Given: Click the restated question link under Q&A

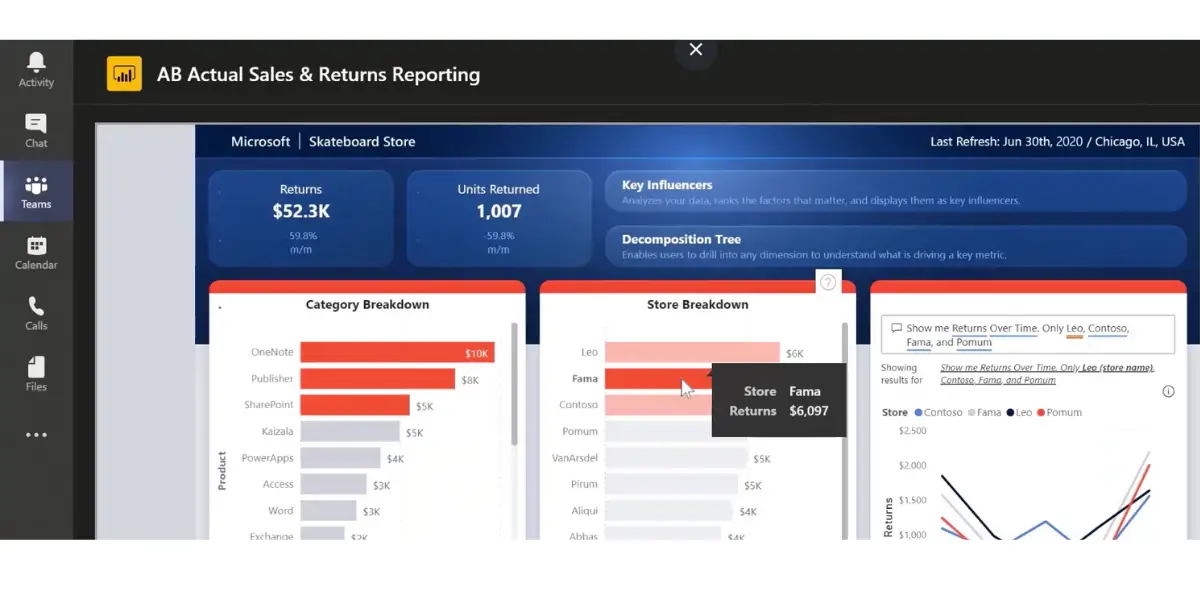Looking at the screenshot, I should [1046, 374].
